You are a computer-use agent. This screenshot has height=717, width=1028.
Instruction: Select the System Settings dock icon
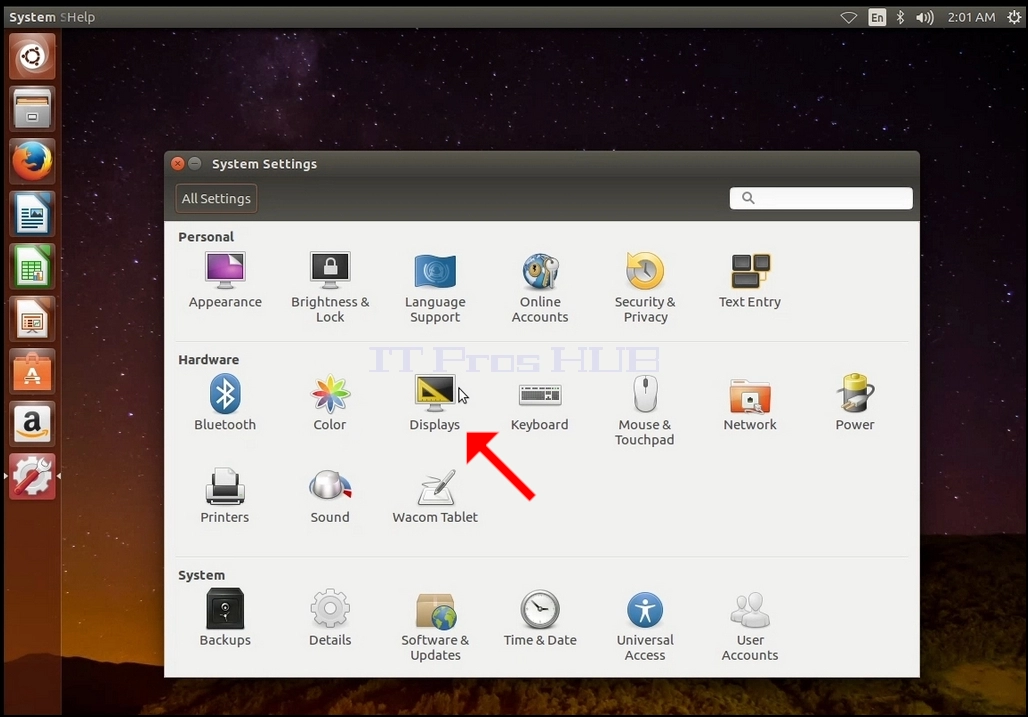point(32,476)
